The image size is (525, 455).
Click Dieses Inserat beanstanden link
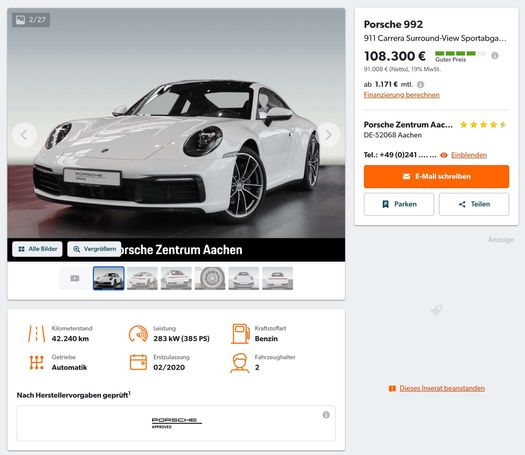pos(442,388)
